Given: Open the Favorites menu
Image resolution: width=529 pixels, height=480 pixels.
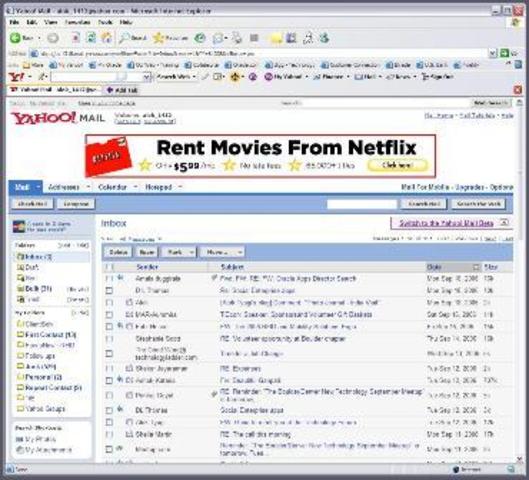Looking at the screenshot, I should [x=78, y=22].
